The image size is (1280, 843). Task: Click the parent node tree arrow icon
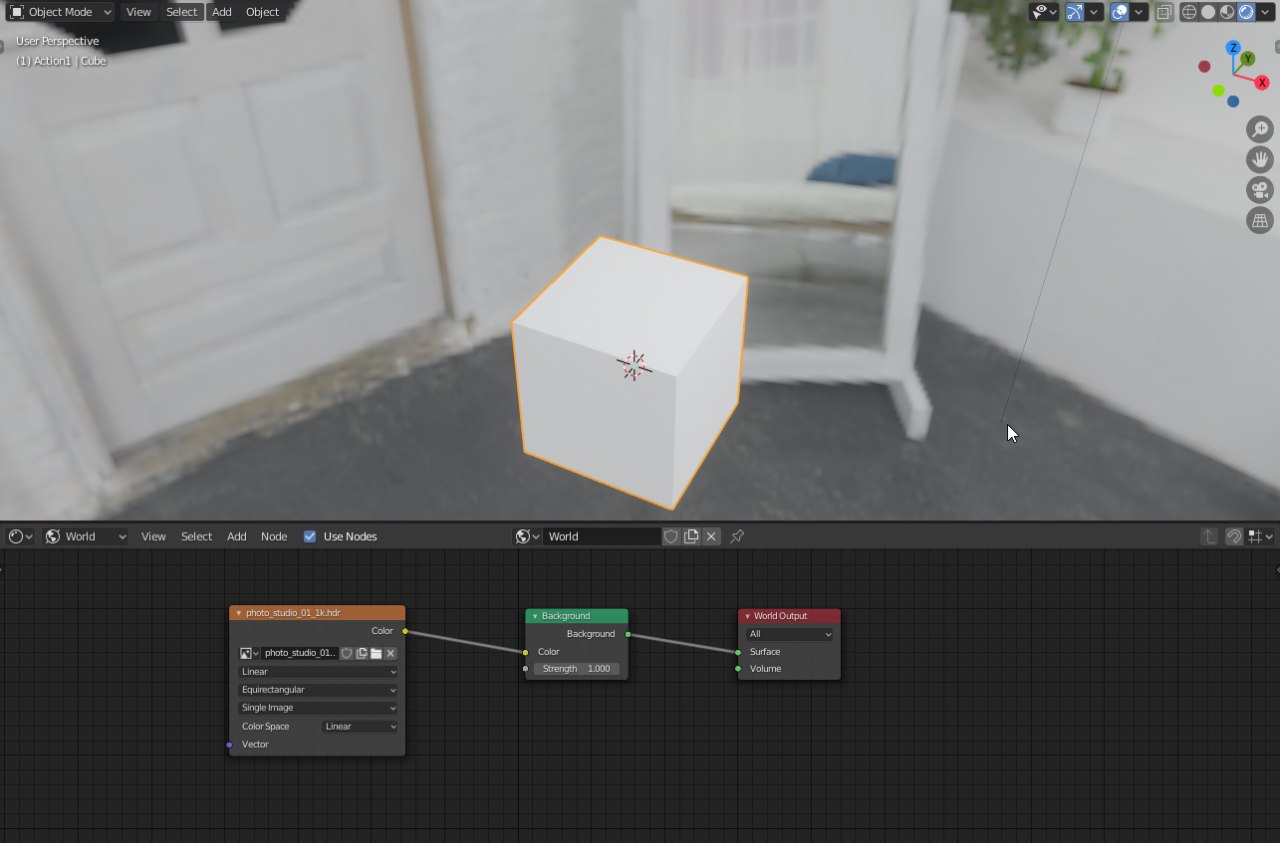click(x=1209, y=536)
